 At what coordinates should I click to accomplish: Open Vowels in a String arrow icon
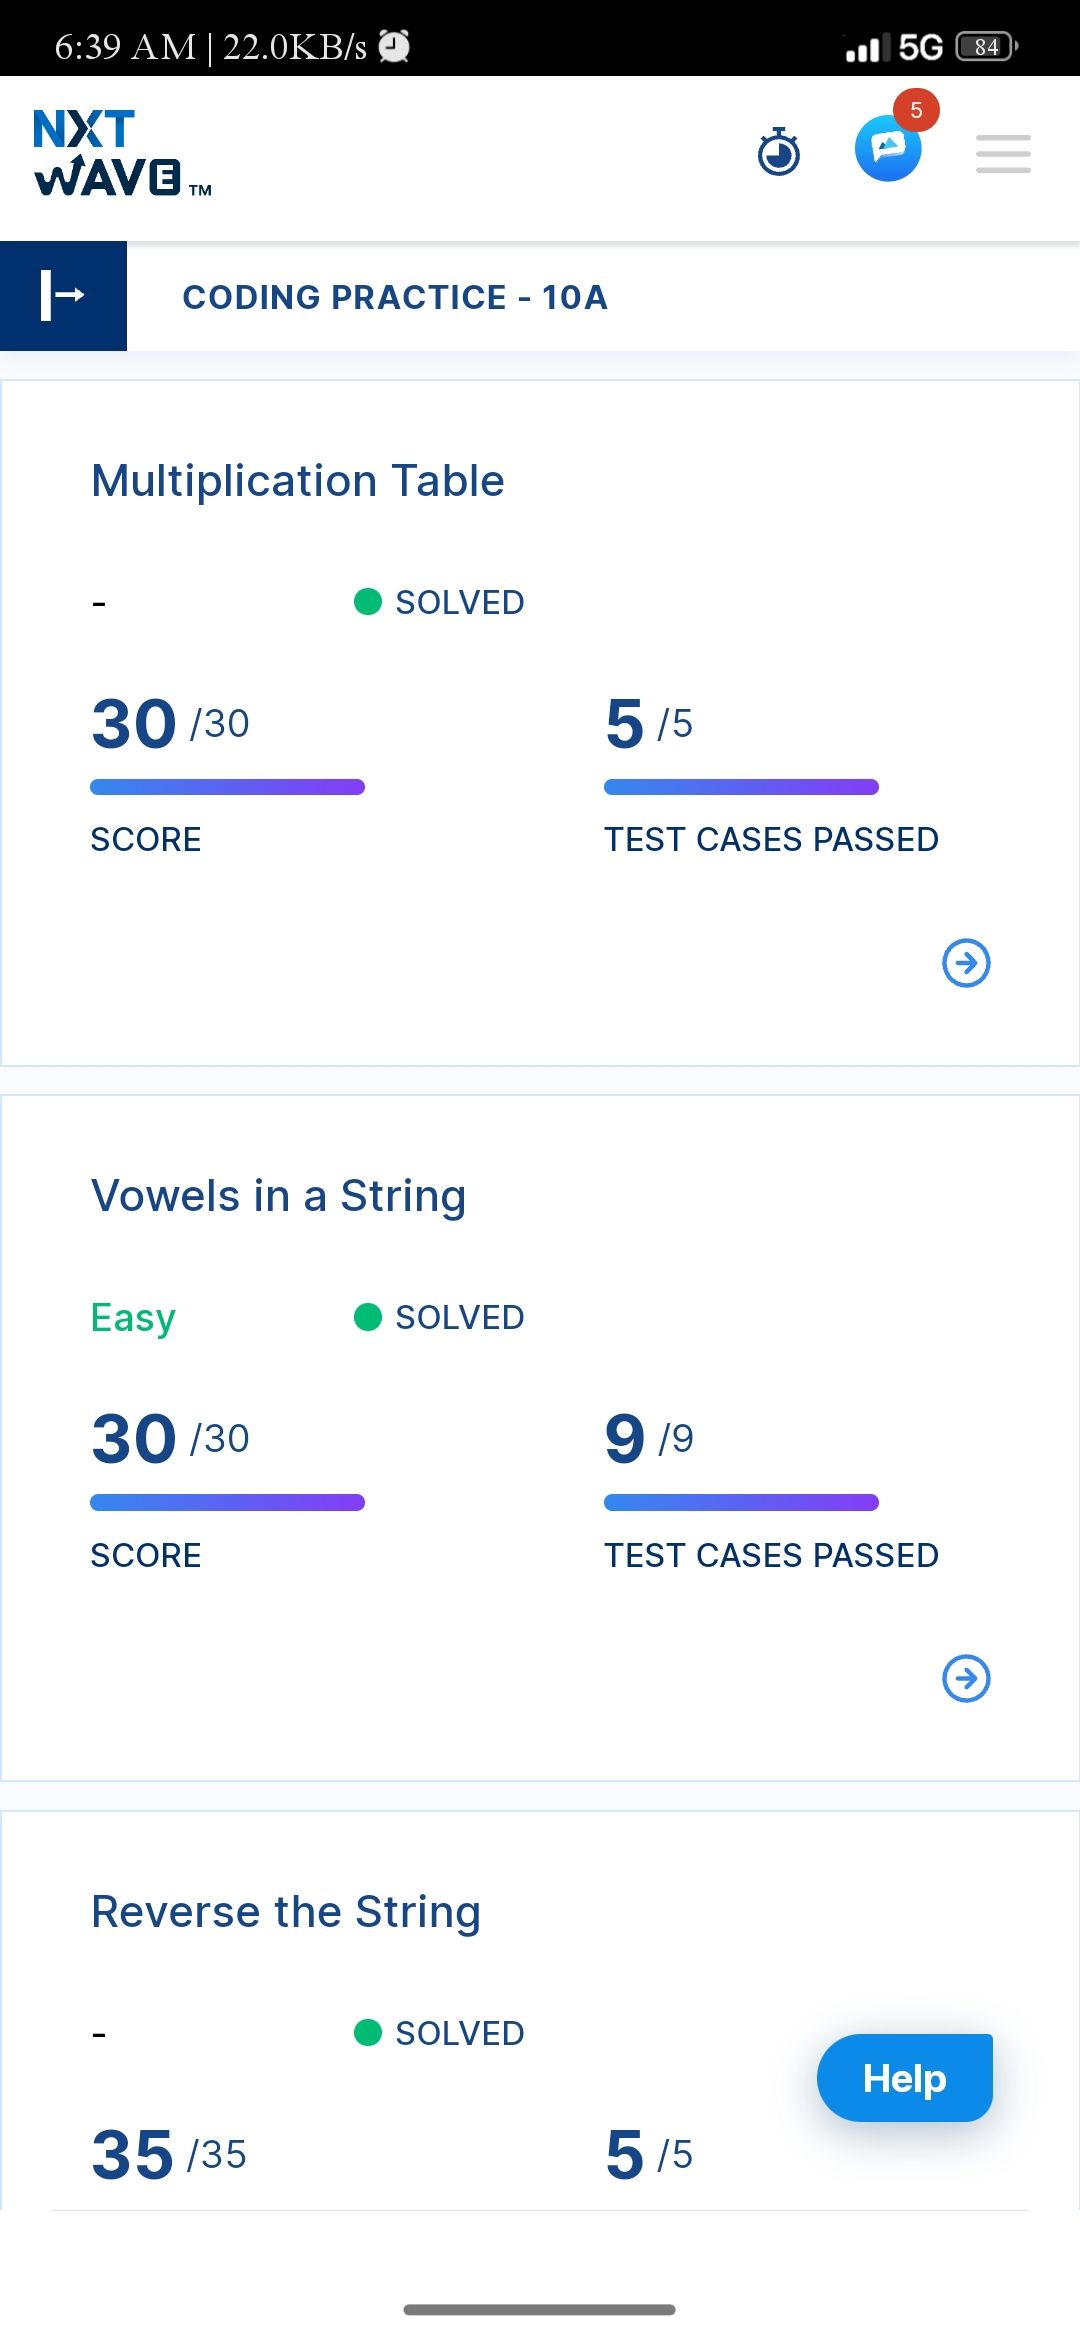point(966,1678)
